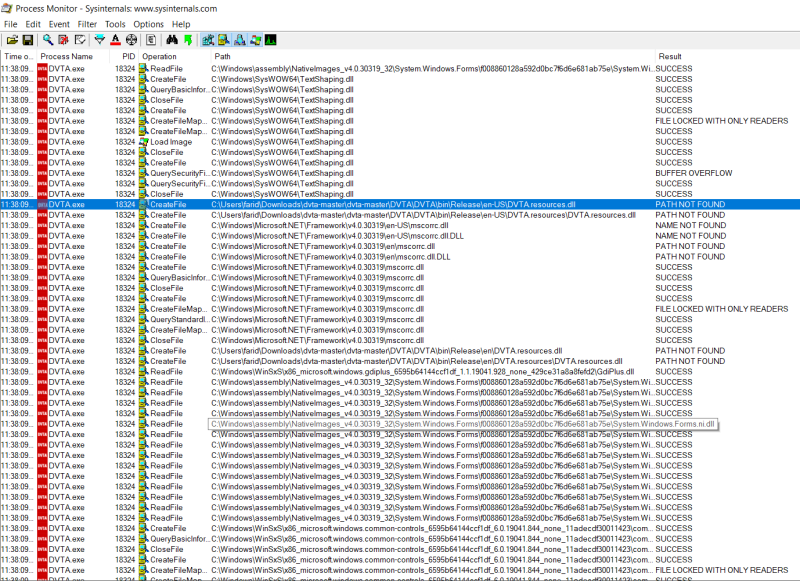This screenshot has height=581, width=800.
Task: Select highlighted en-US\DVTA.resources.dll path
Action: click(393, 205)
